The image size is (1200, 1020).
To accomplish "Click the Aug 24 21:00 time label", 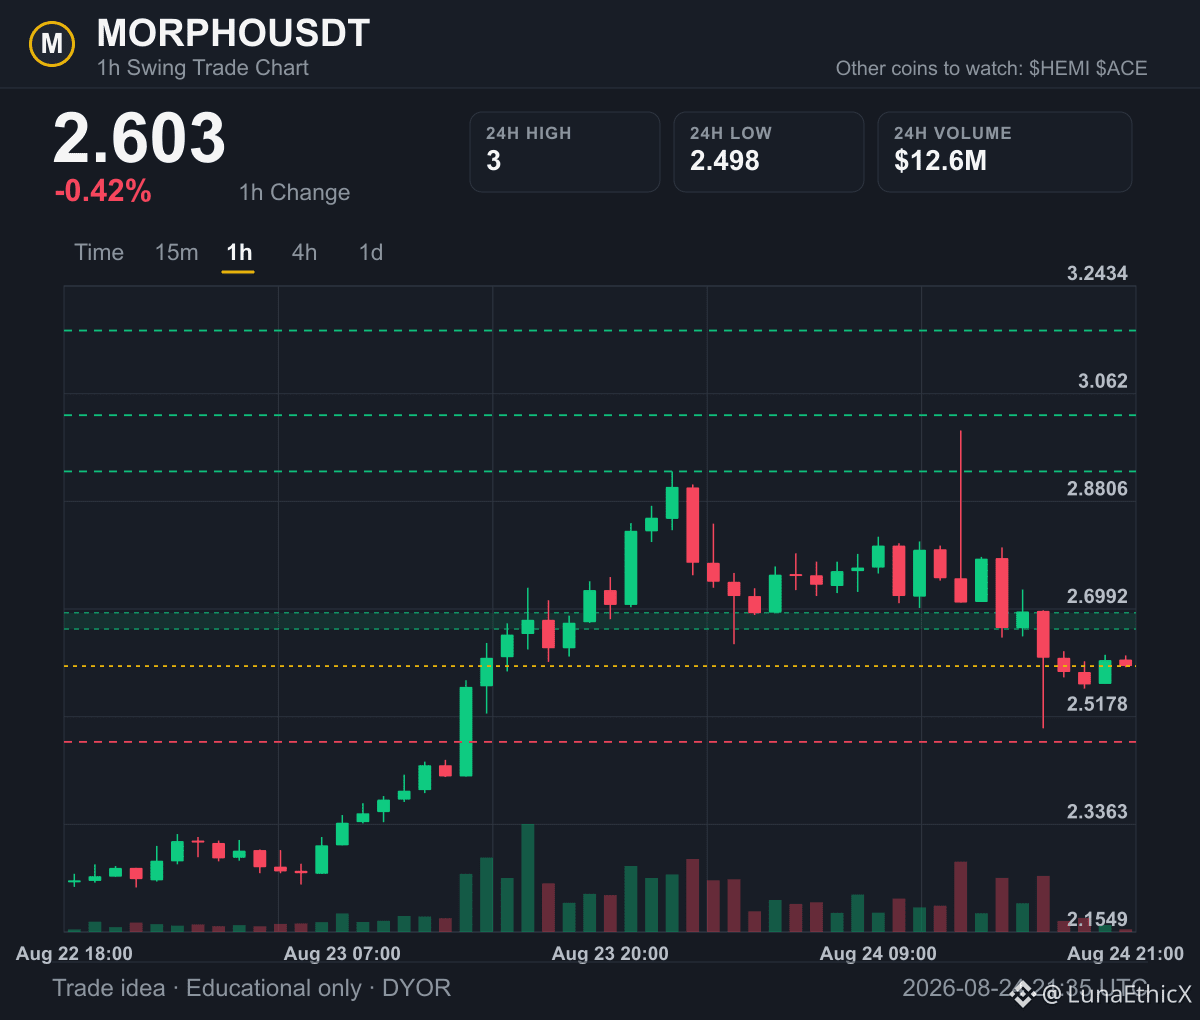I will tap(1125, 954).
